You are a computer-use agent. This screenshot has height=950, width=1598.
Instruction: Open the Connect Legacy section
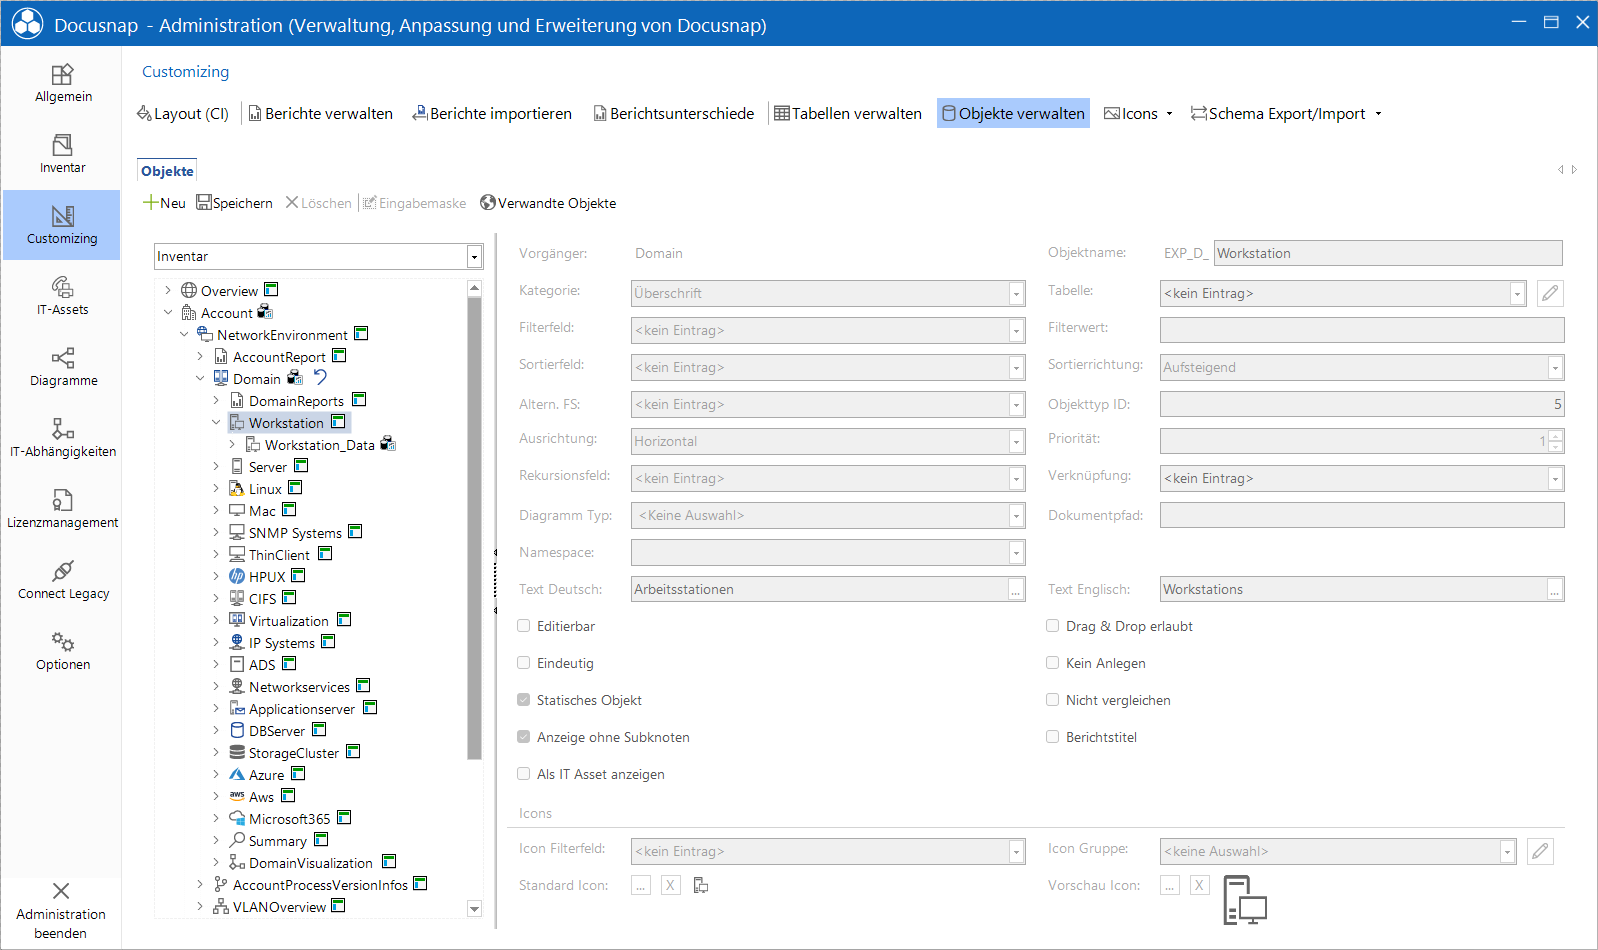pos(62,580)
